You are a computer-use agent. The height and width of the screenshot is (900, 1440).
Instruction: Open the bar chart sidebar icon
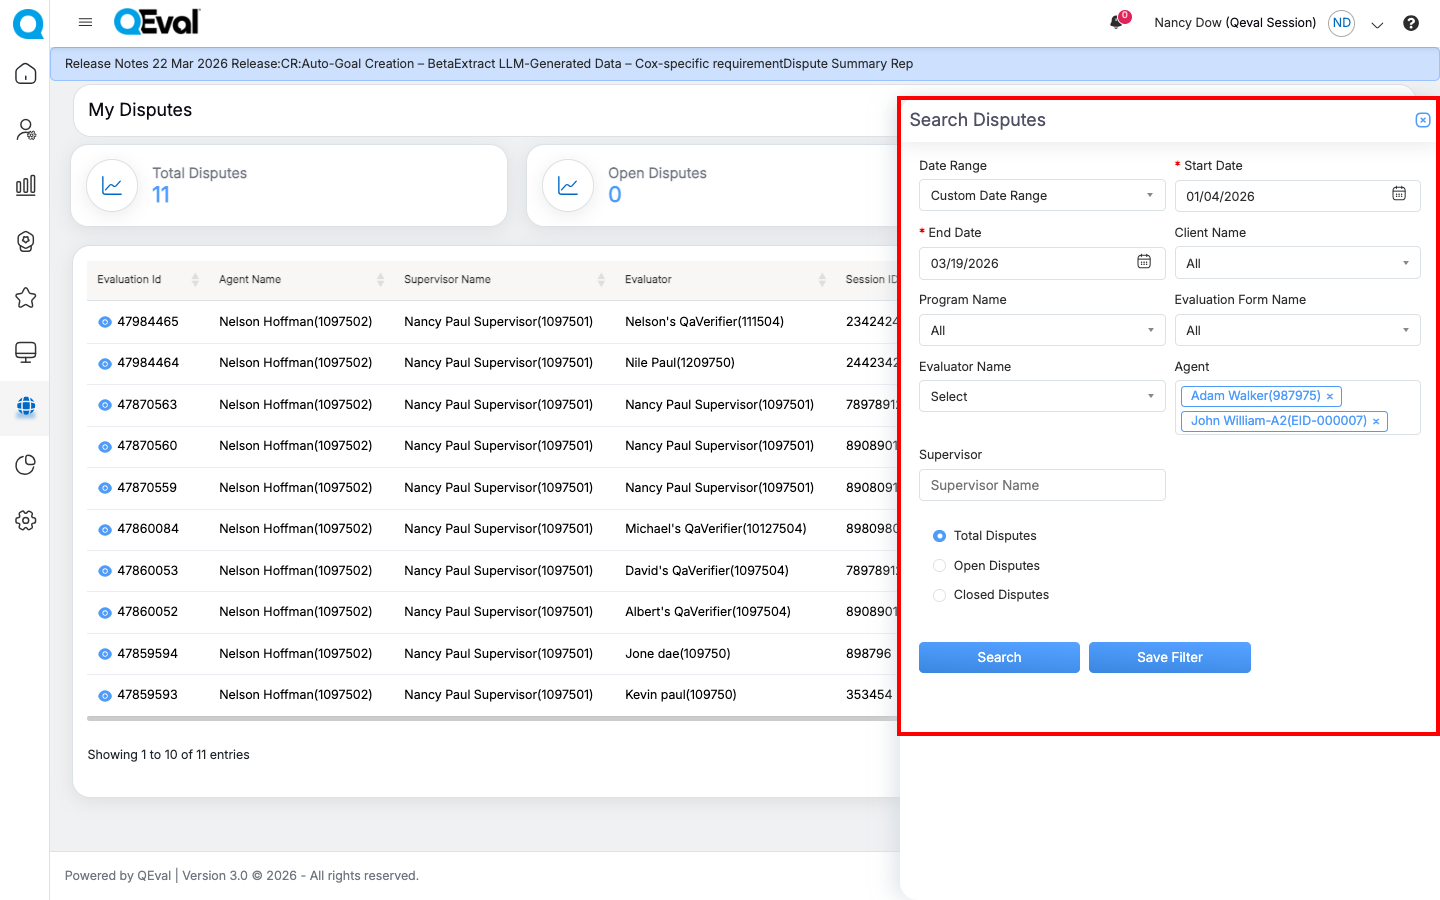[x=26, y=185]
